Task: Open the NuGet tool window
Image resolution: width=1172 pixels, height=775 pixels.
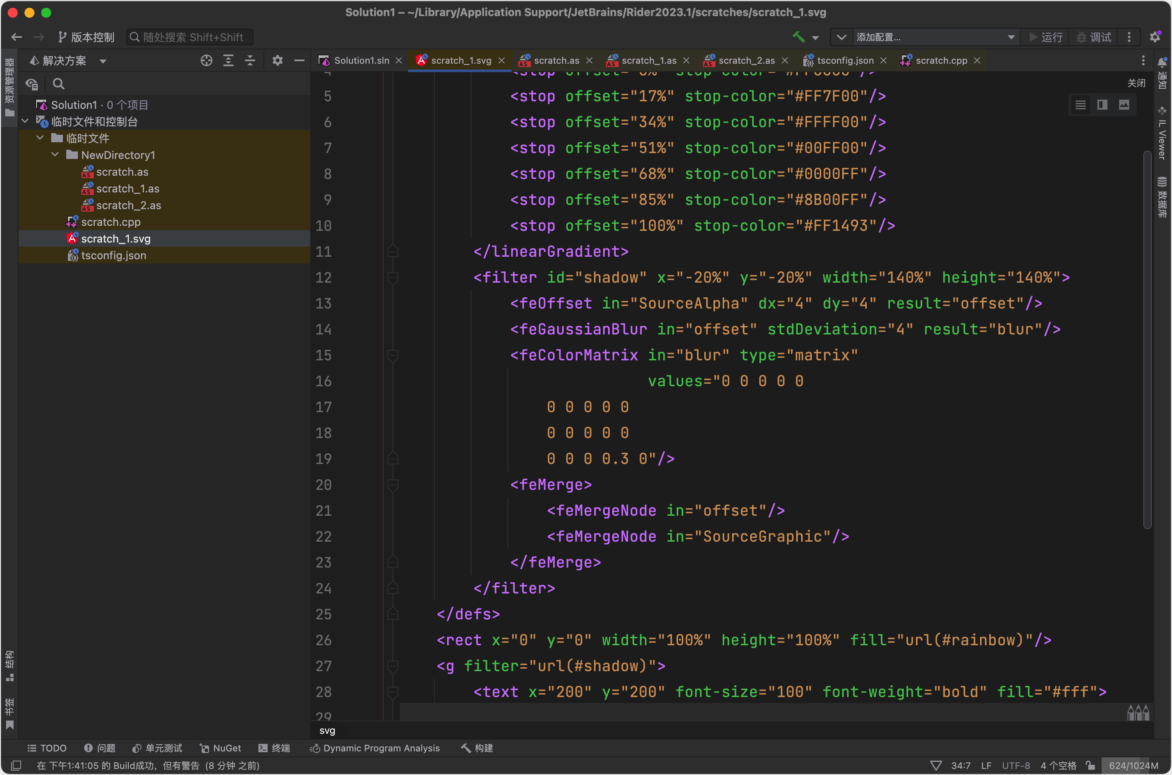Action: (x=220, y=748)
